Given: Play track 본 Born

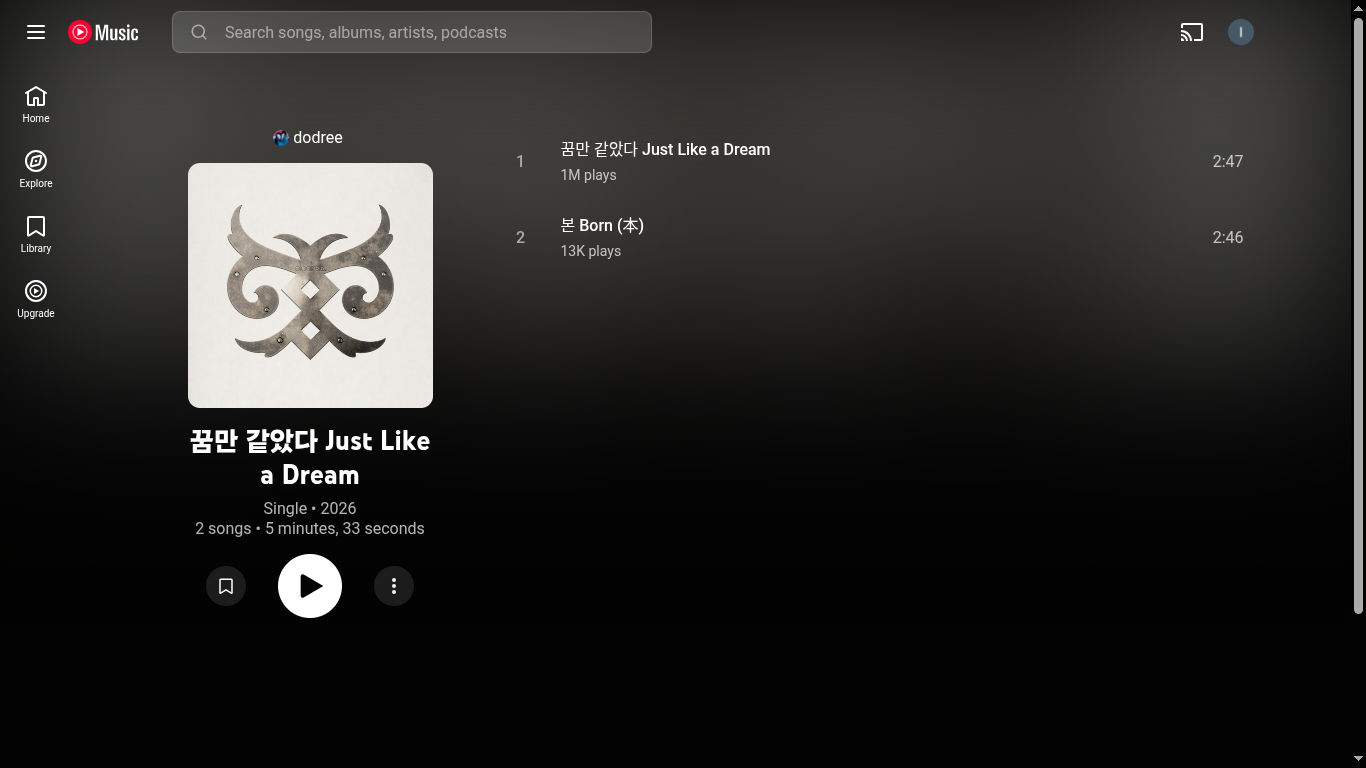Looking at the screenshot, I should click(602, 226).
